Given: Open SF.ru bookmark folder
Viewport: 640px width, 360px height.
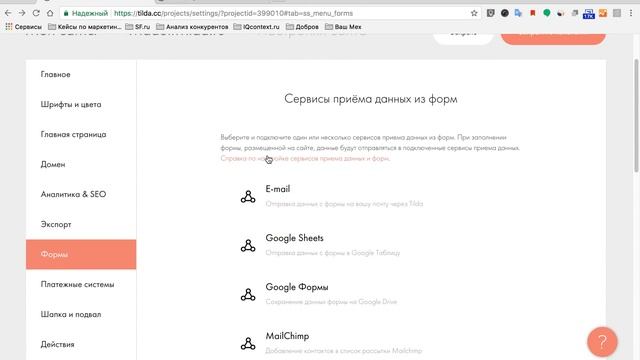Looking at the screenshot, I should pos(138,27).
